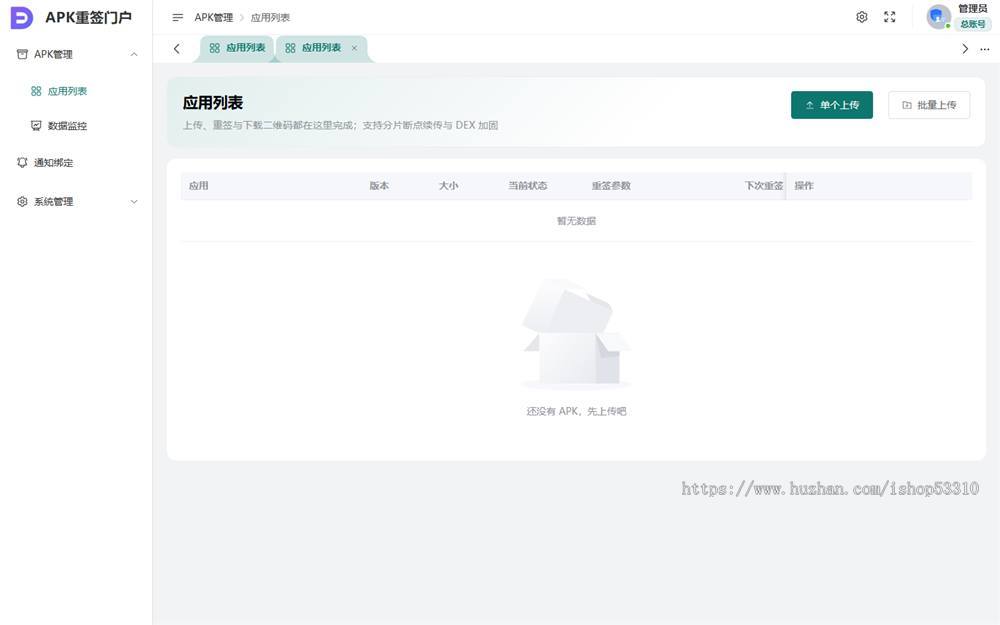Viewport: 1000px width, 625px height.
Task: Click the 暂无数据 empty table text
Action: (576, 221)
